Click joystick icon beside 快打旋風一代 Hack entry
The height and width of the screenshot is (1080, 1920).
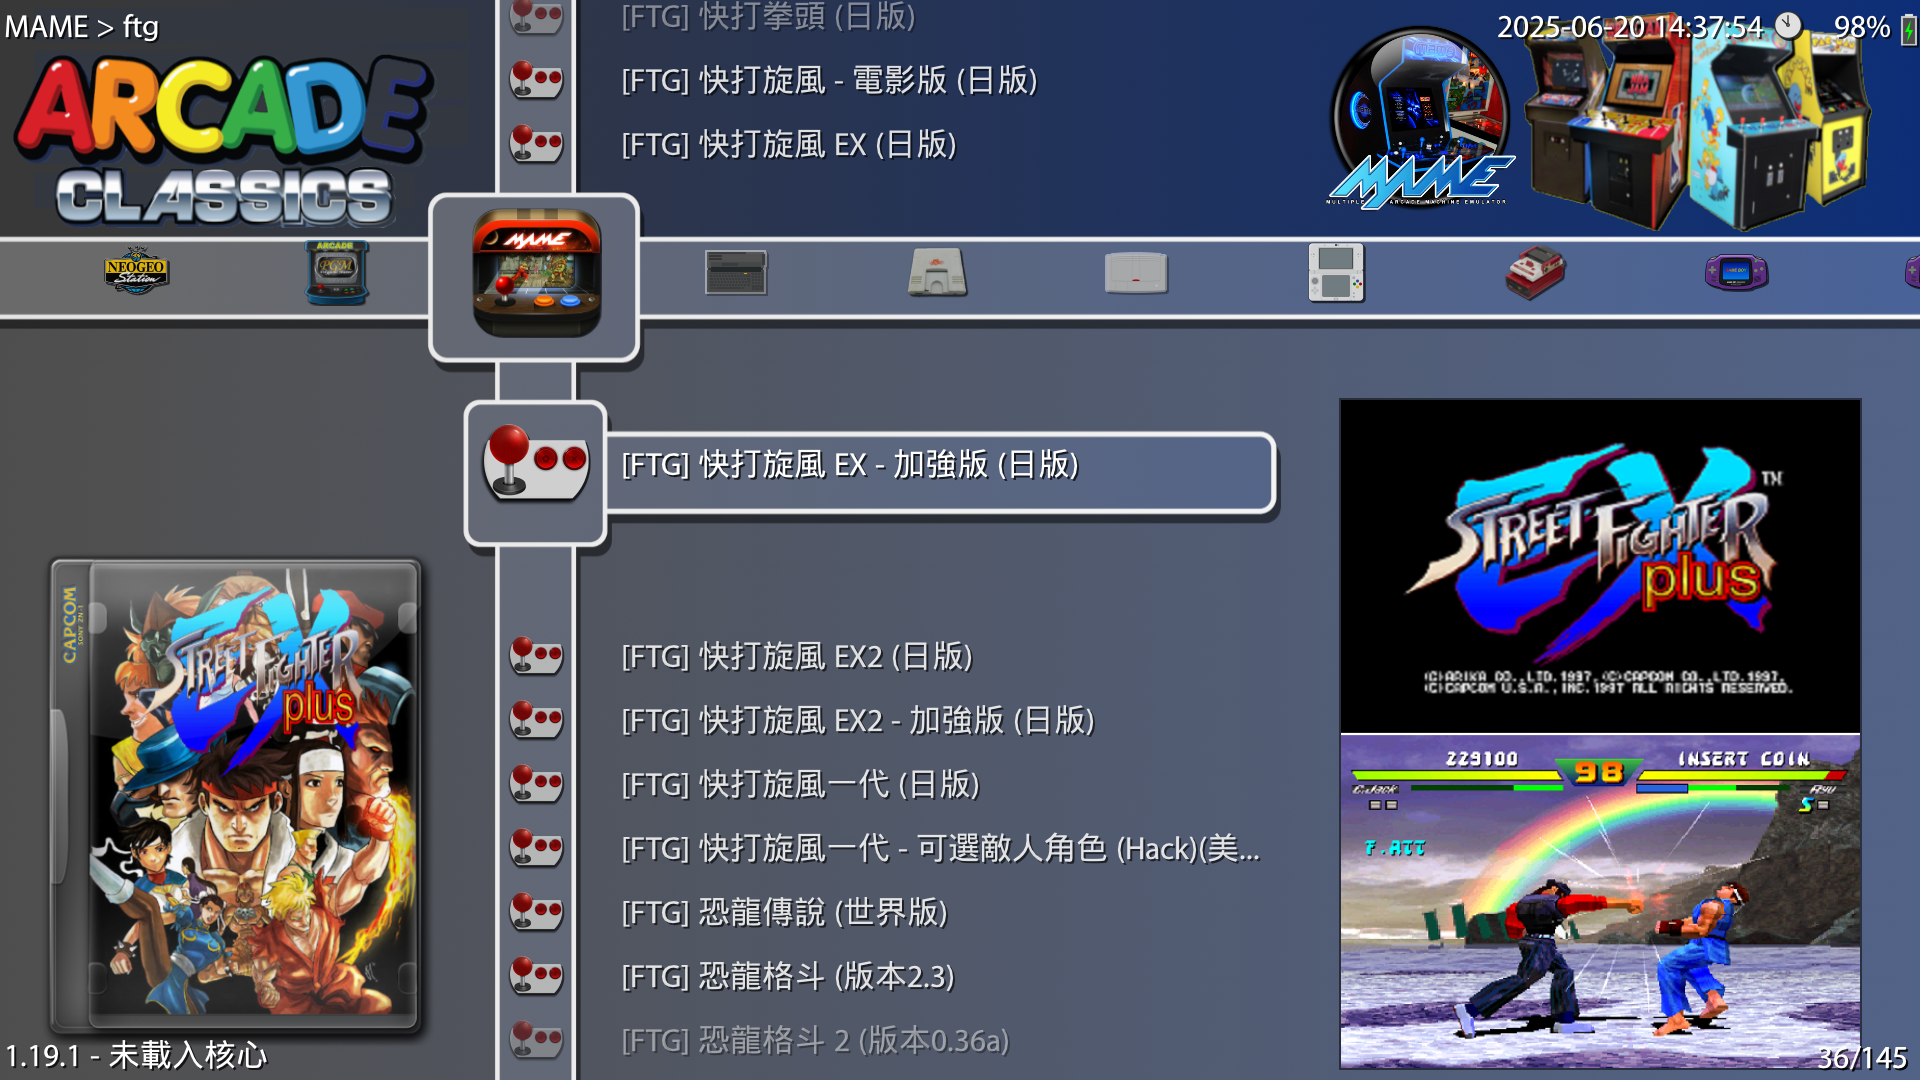[536, 848]
